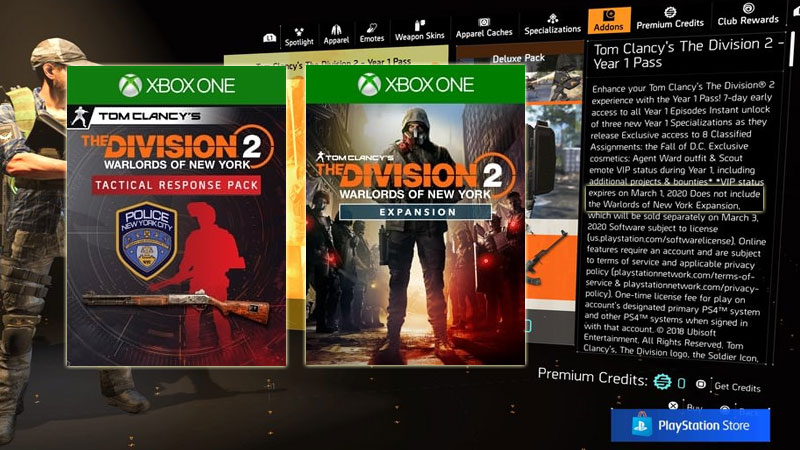The height and width of the screenshot is (450, 800).
Task: Open the Spotlight store tab
Action: pos(299,38)
